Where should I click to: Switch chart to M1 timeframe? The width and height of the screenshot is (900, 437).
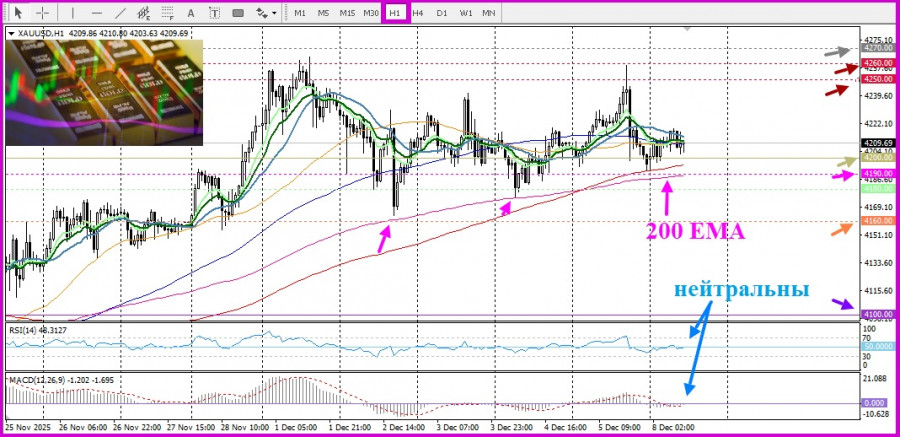tap(300, 13)
